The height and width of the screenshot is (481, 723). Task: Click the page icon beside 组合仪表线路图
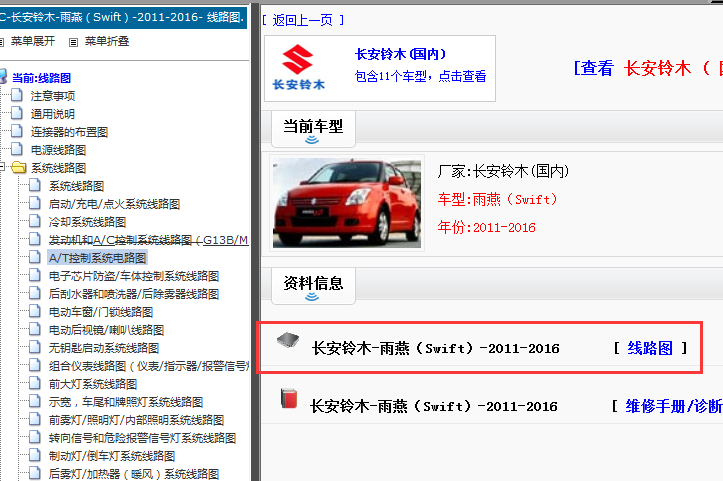point(35,365)
